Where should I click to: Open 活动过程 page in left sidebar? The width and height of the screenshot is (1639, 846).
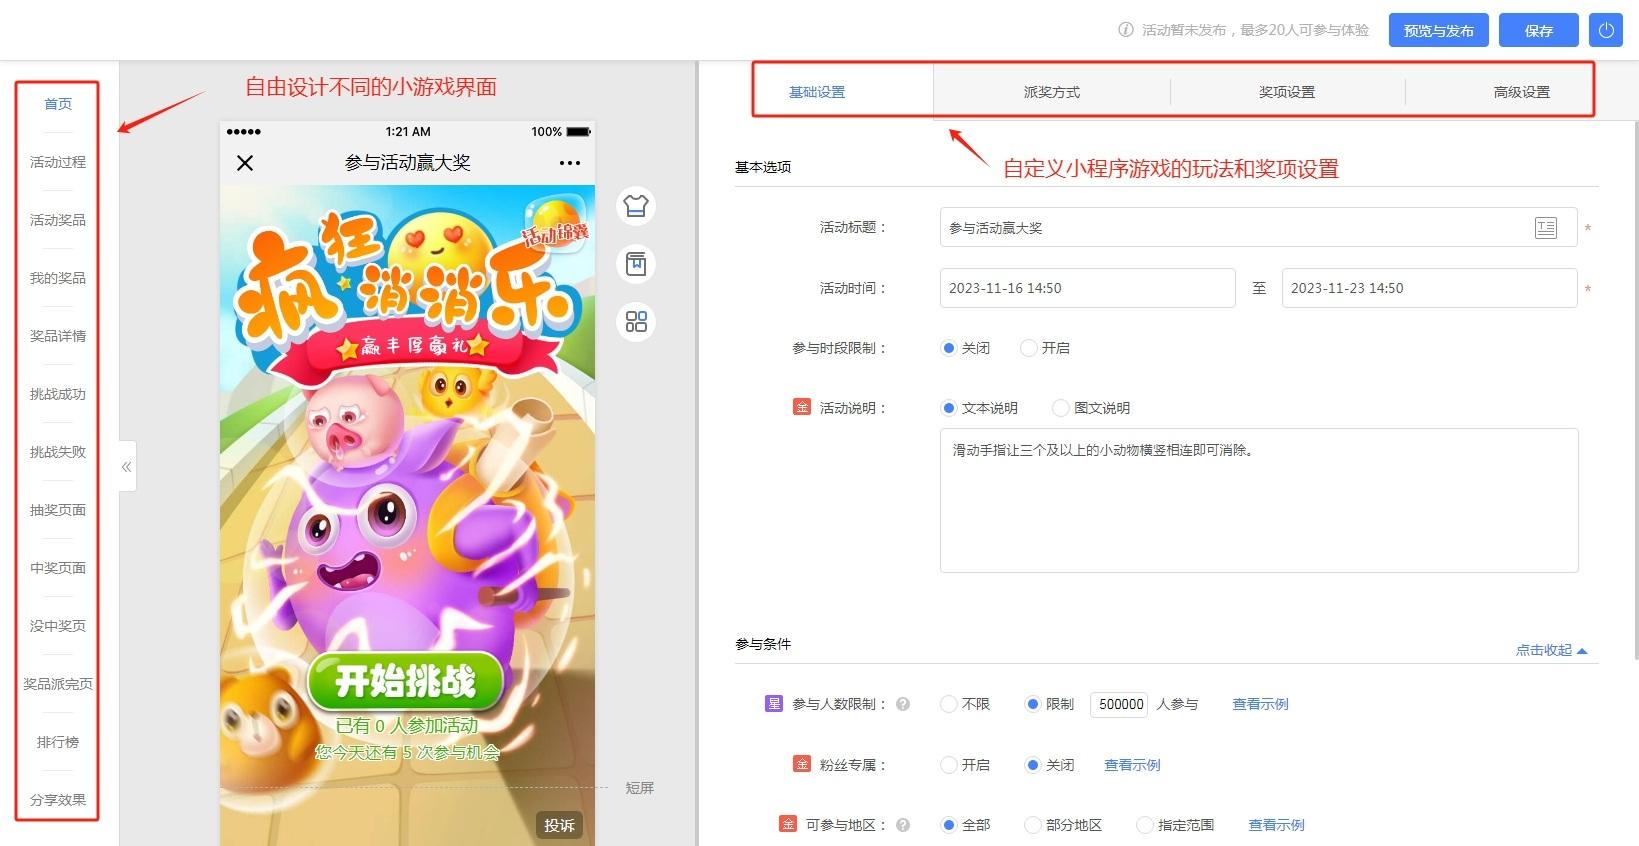click(x=58, y=162)
